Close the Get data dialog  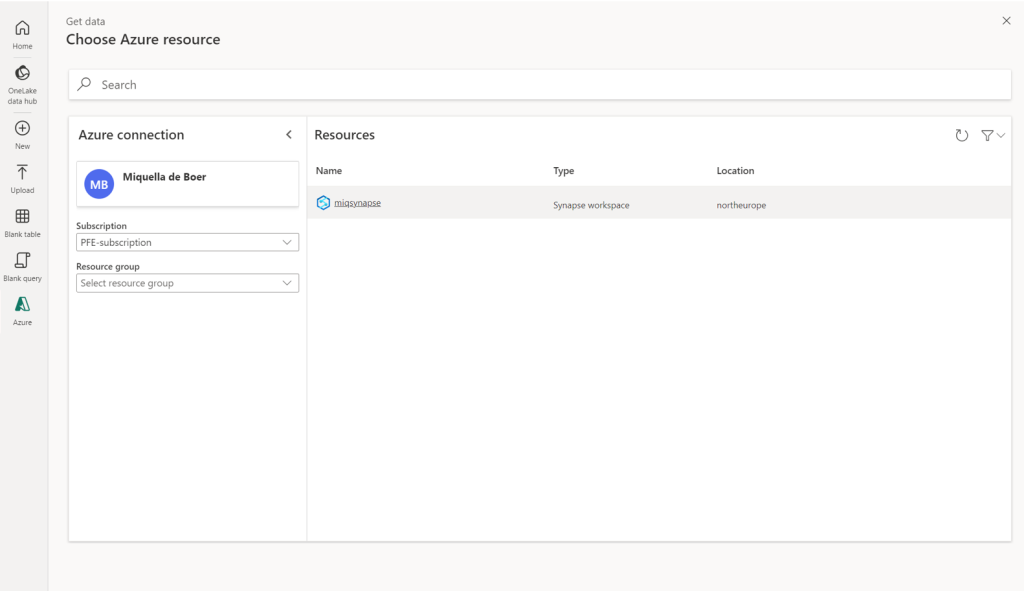[1006, 21]
